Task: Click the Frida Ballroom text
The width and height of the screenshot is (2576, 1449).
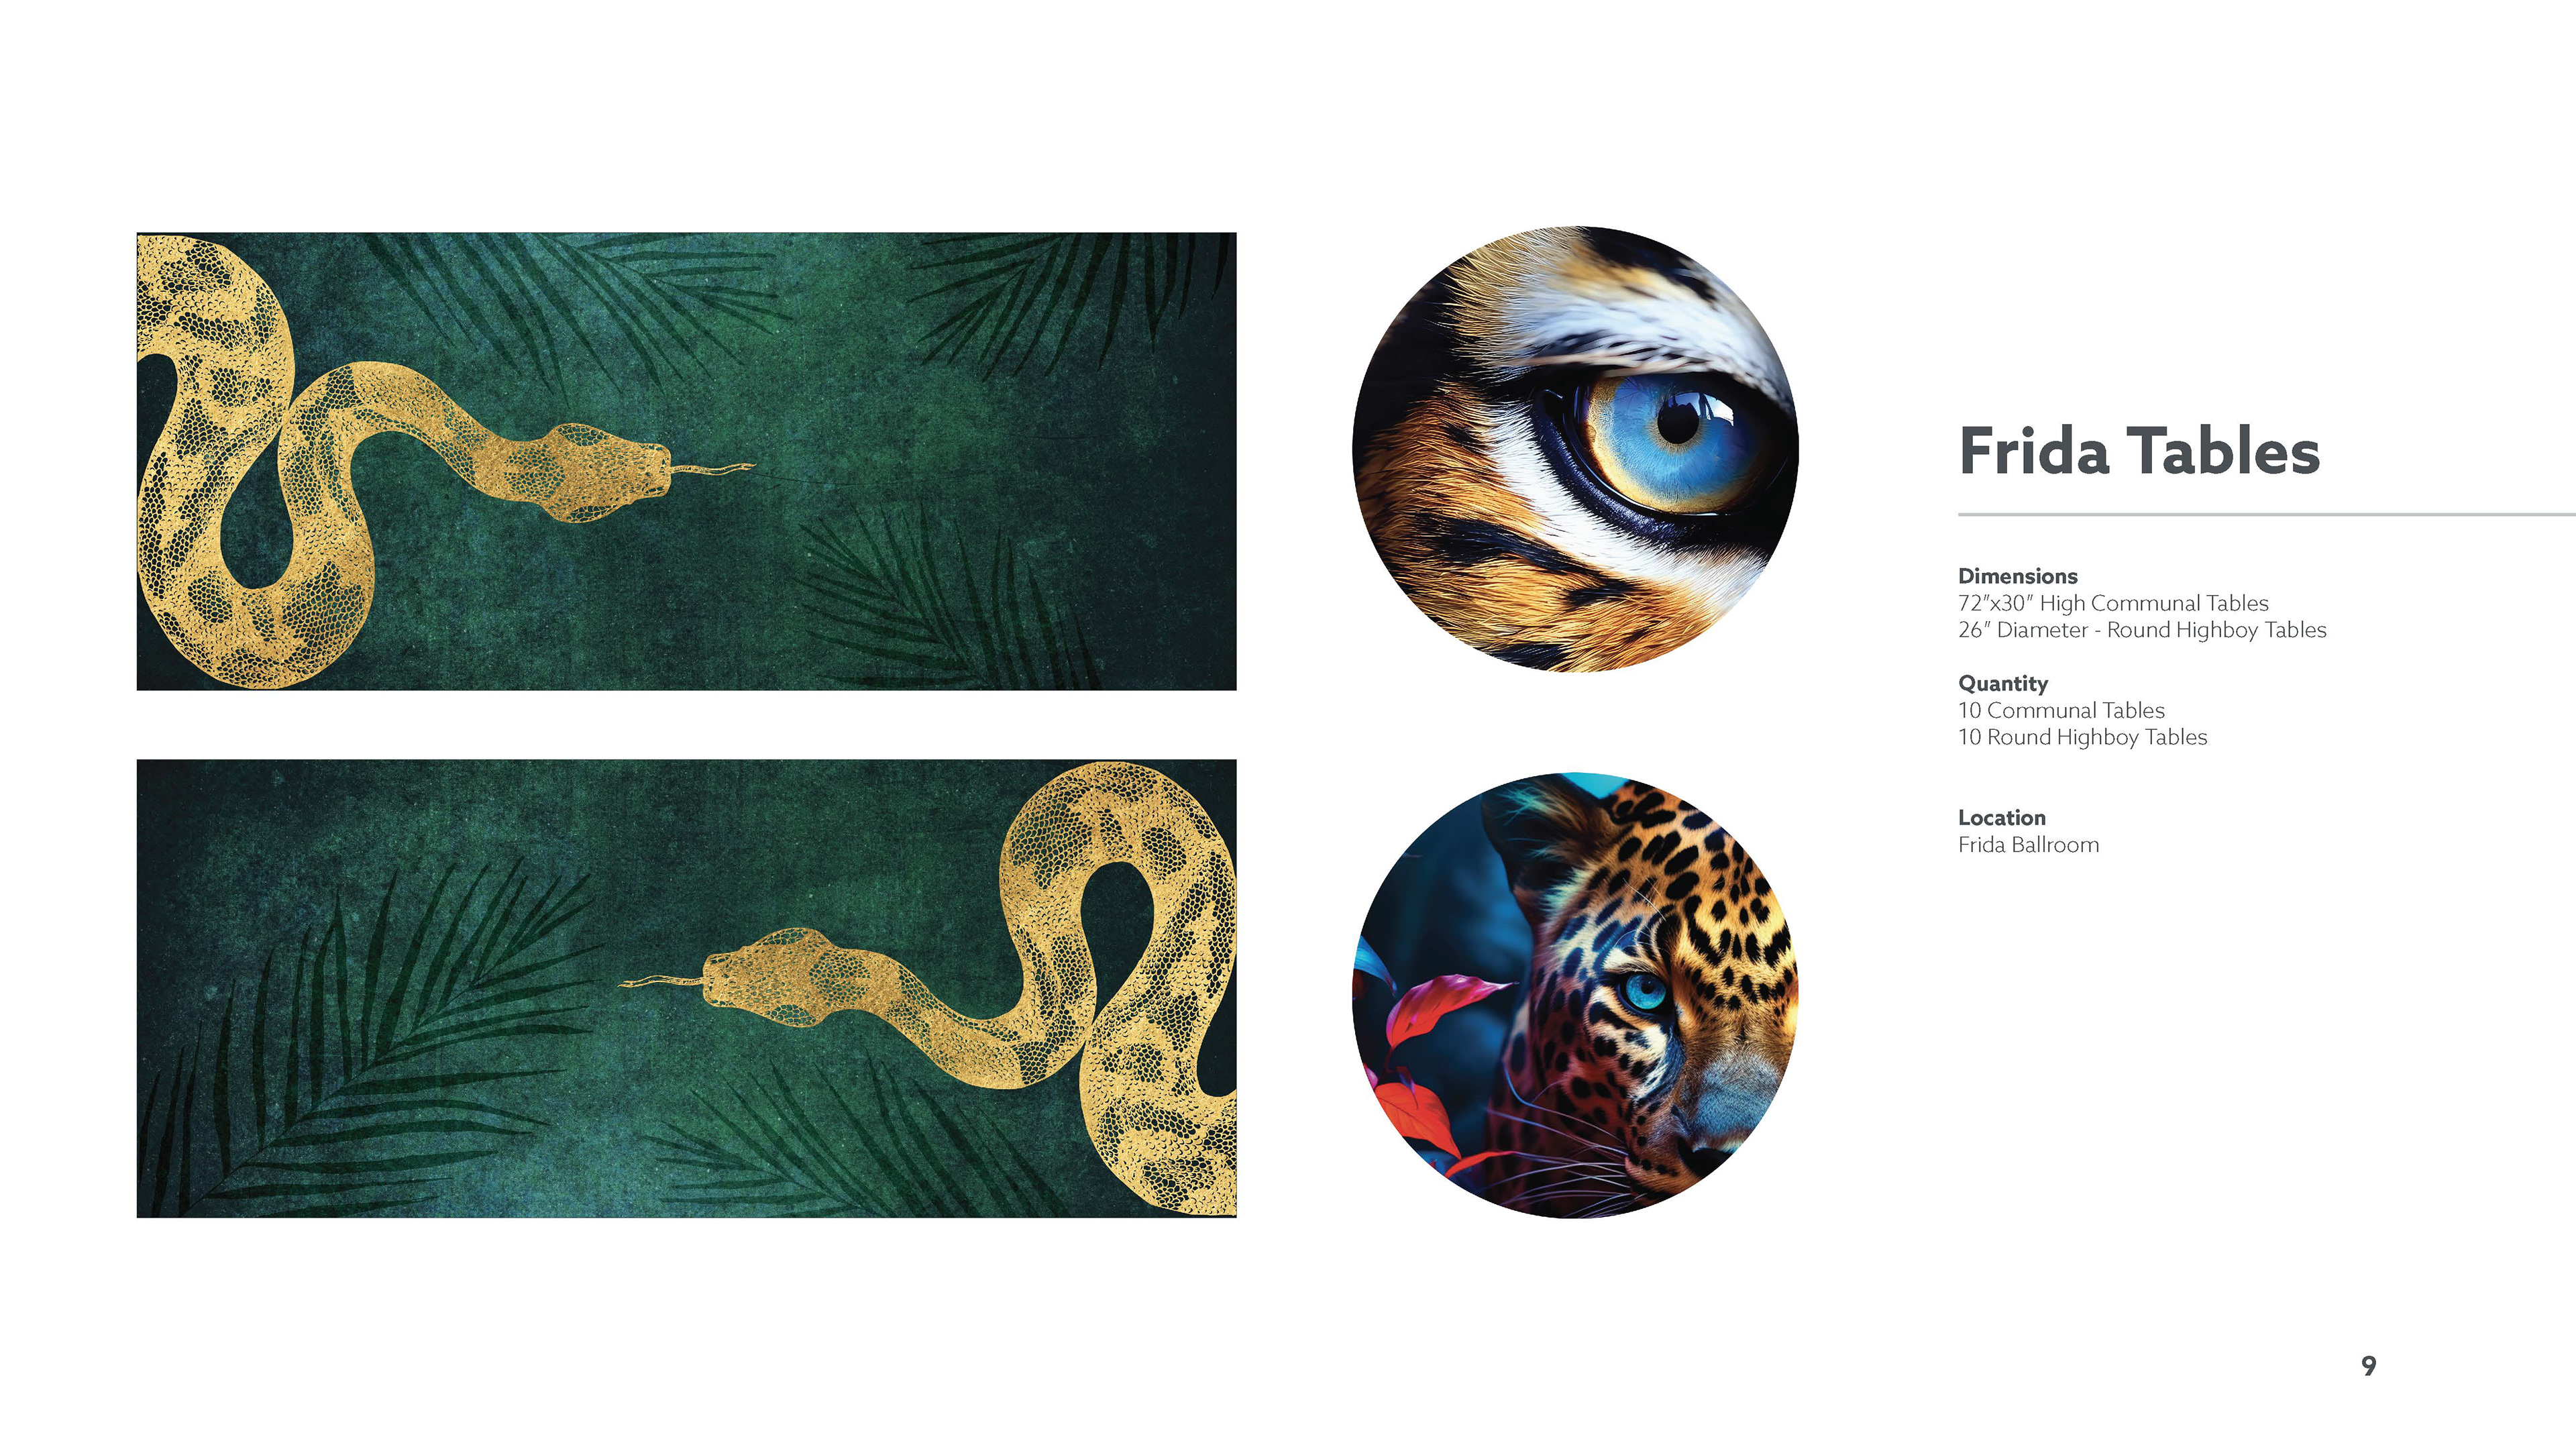Action: (x=2028, y=844)
